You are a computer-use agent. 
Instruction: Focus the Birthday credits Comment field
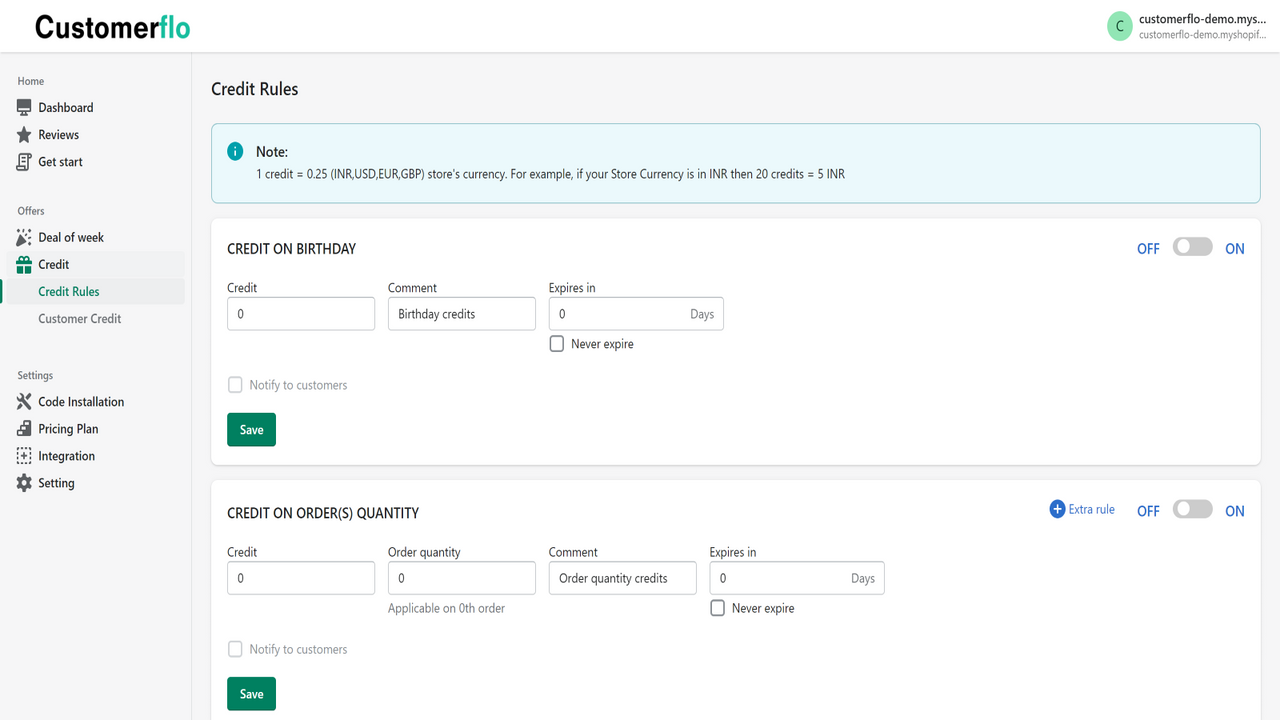pos(462,313)
